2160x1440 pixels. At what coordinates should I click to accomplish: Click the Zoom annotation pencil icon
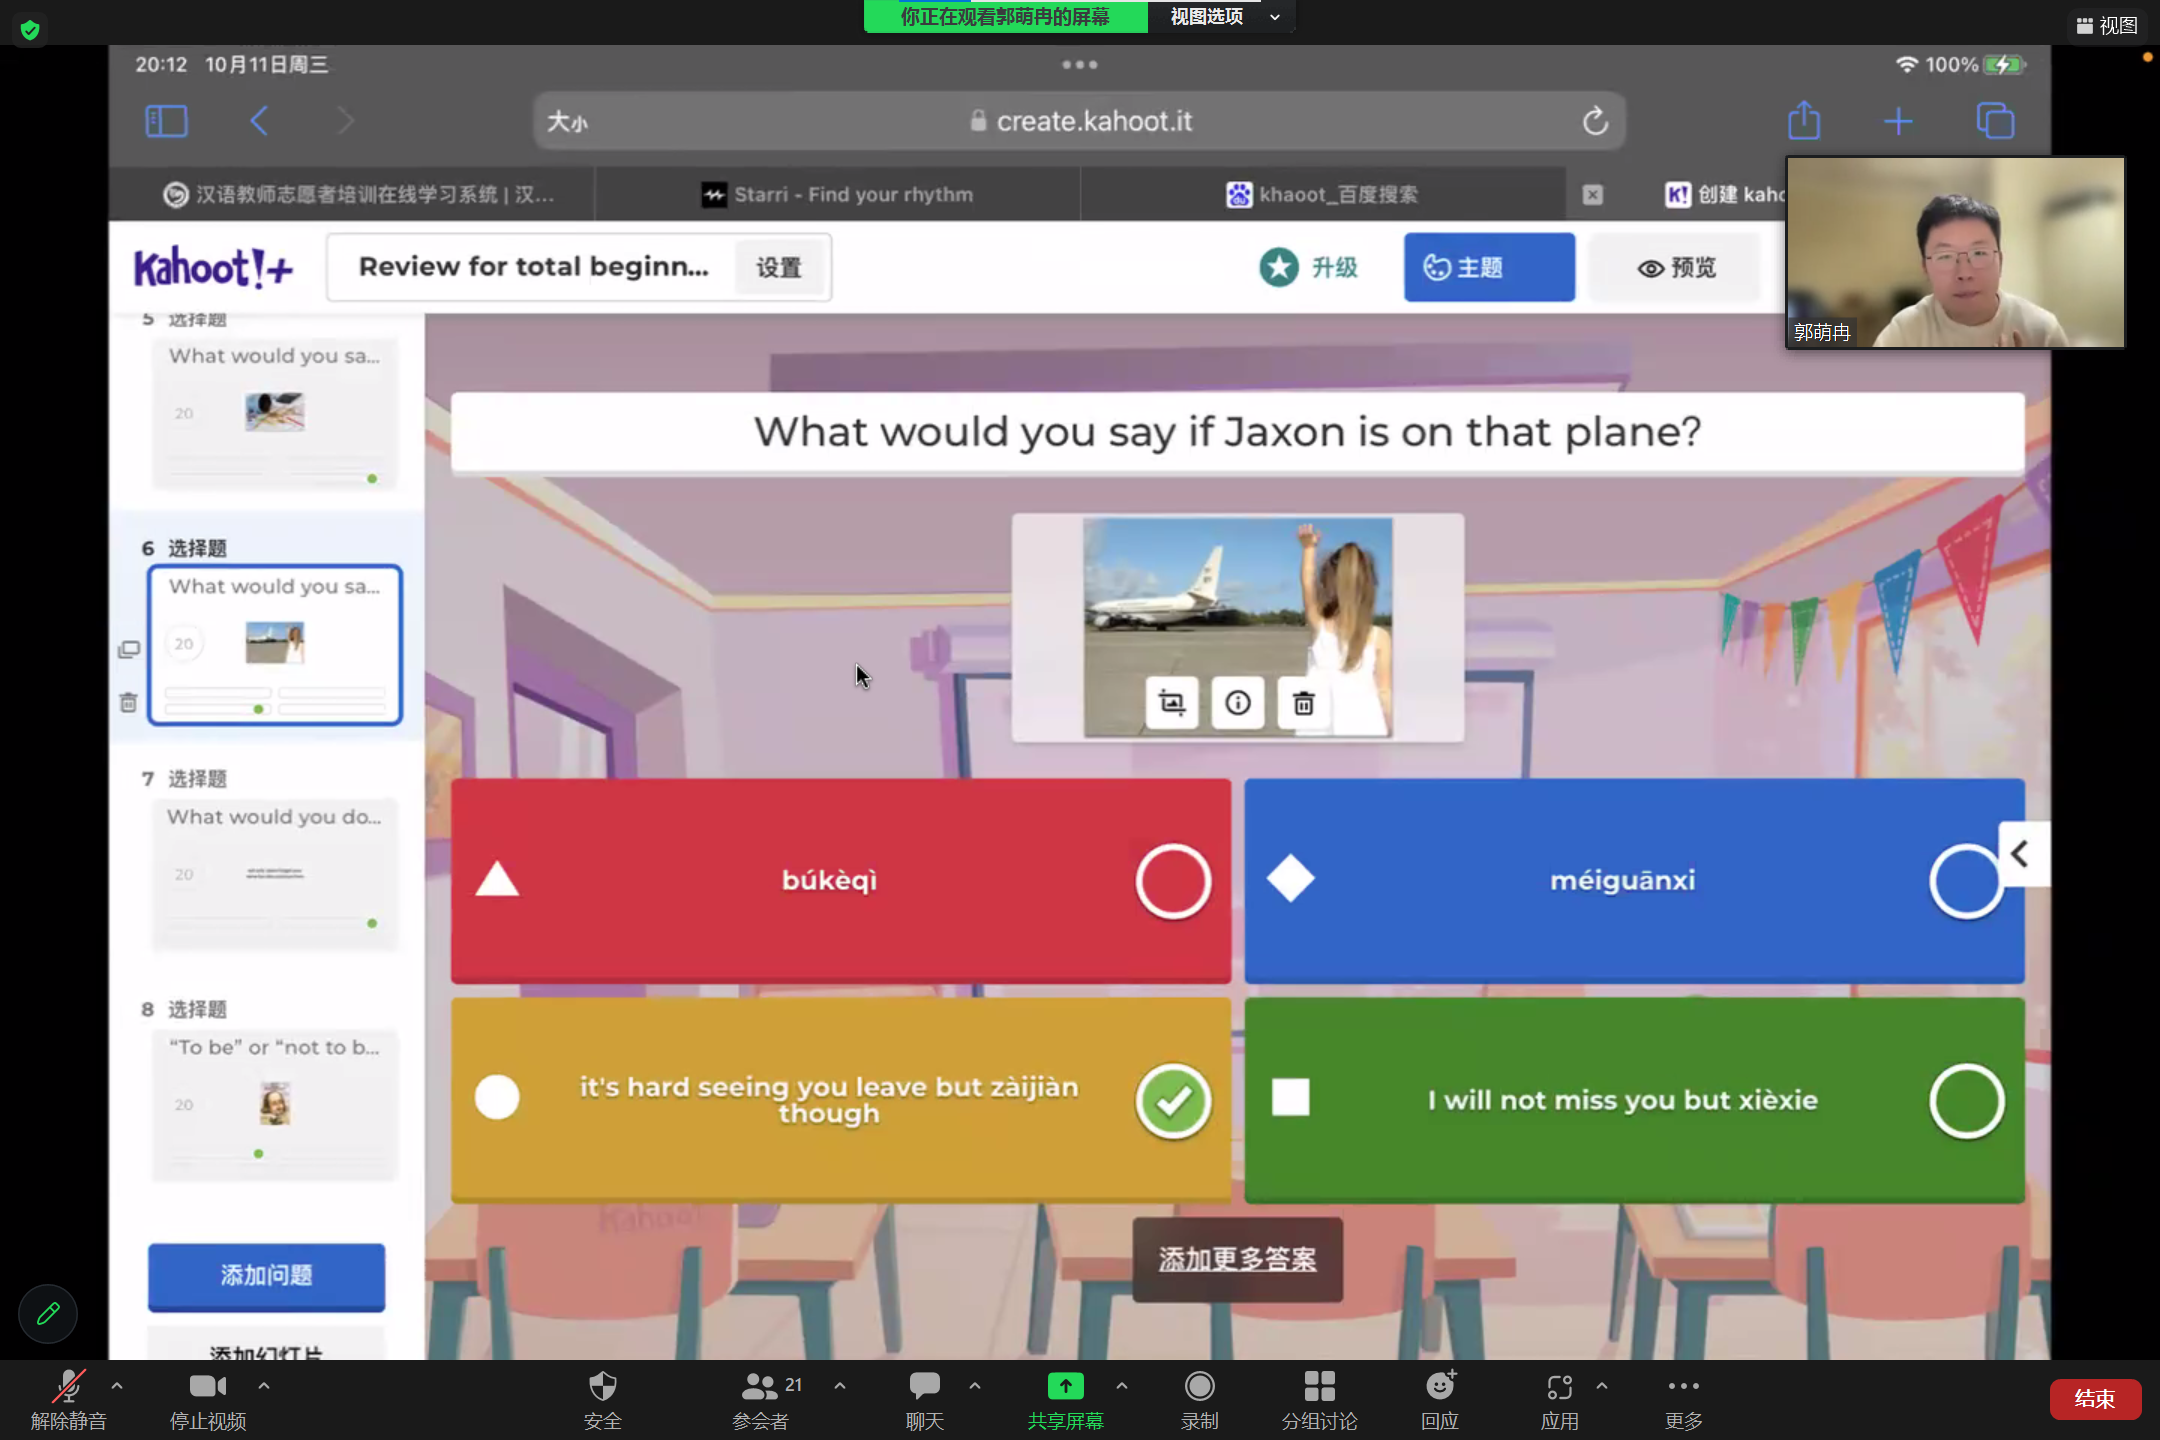pyautogui.click(x=48, y=1313)
